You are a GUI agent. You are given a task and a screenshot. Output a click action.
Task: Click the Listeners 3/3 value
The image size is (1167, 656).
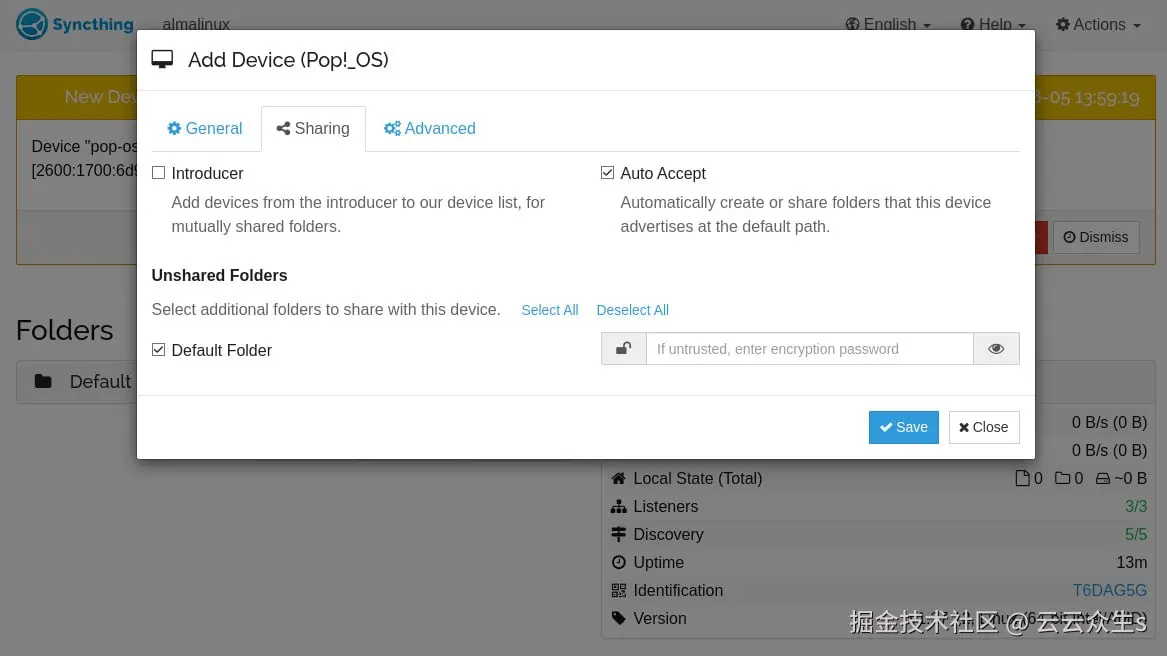click(x=1136, y=507)
